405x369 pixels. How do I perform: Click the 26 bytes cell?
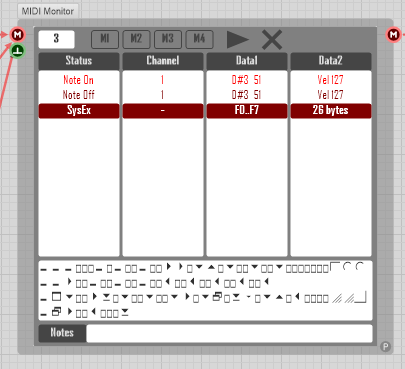tap(331, 110)
